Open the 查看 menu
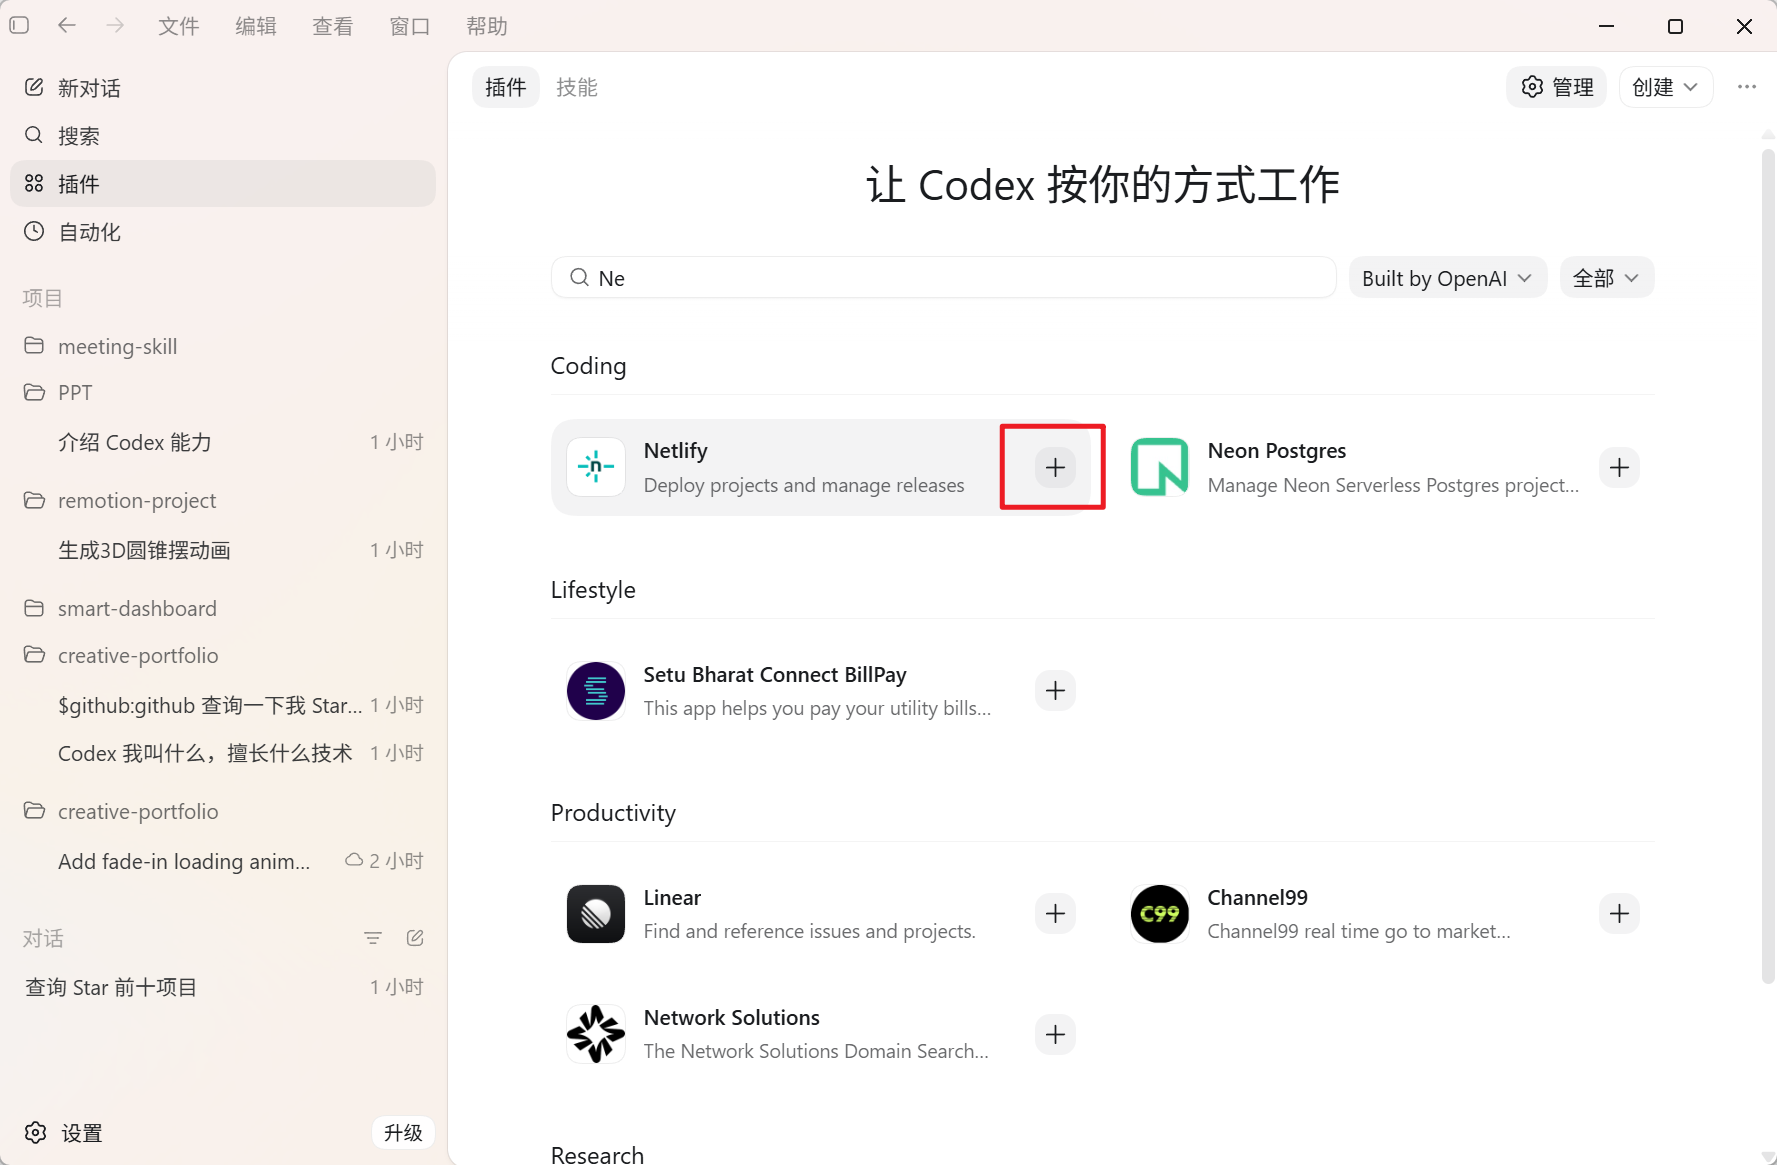This screenshot has width=1777, height=1165. (333, 26)
